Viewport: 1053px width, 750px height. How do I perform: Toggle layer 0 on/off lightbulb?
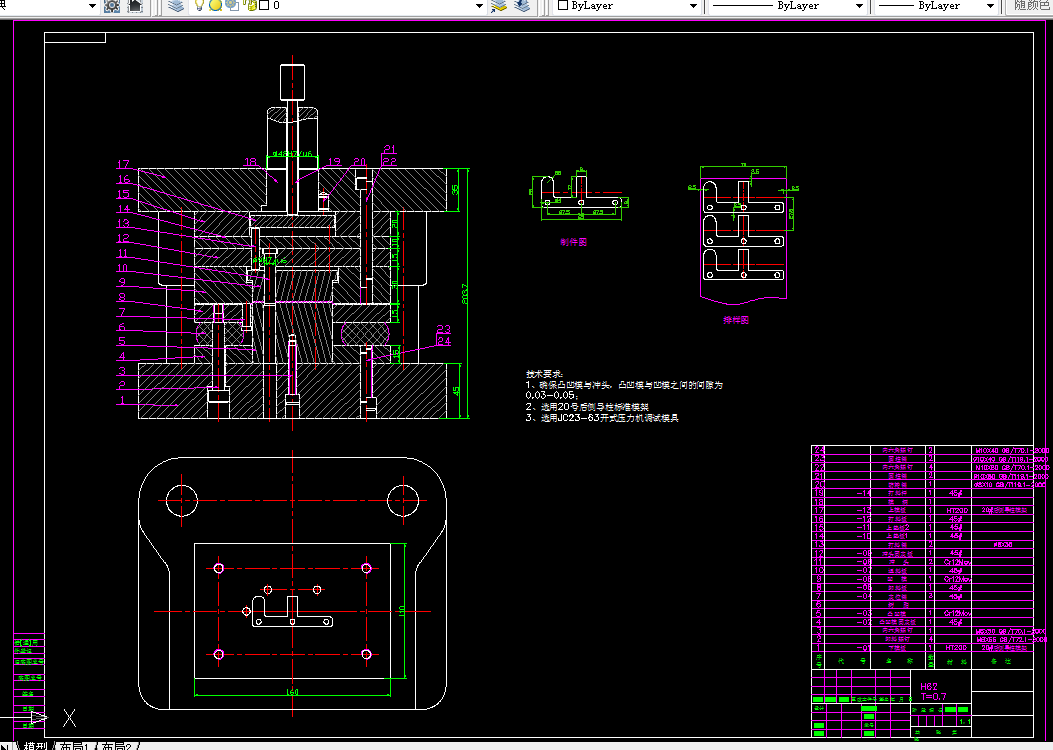pyautogui.click(x=199, y=5)
